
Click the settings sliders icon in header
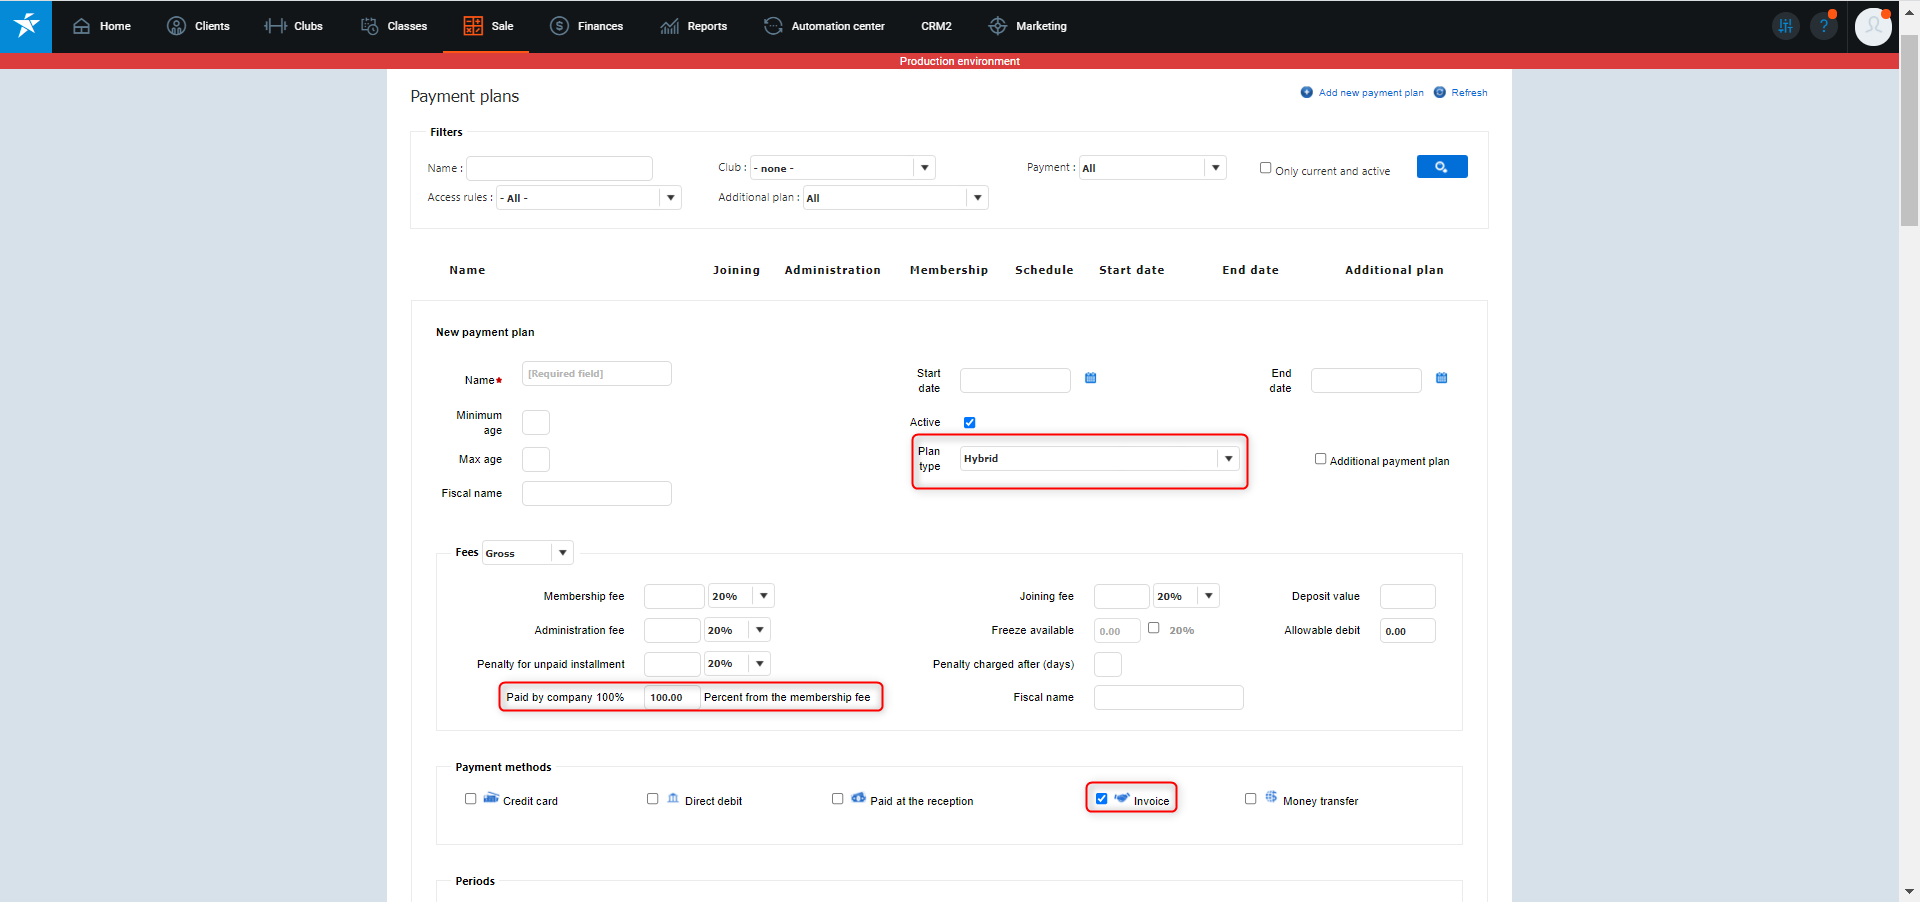click(x=1785, y=26)
